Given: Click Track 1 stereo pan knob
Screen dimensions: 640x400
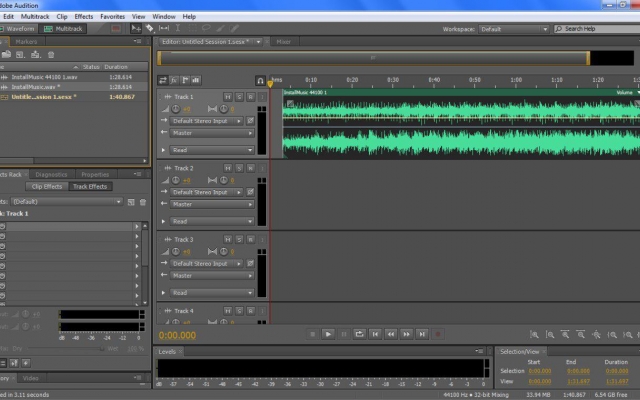Looking at the screenshot, I should tap(224, 109).
